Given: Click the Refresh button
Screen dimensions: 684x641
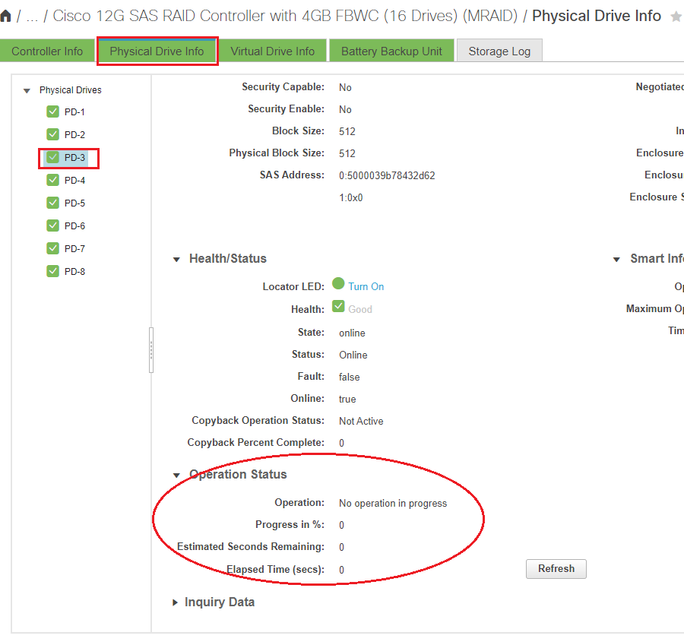Looking at the screenshot, I should (556, 569).
